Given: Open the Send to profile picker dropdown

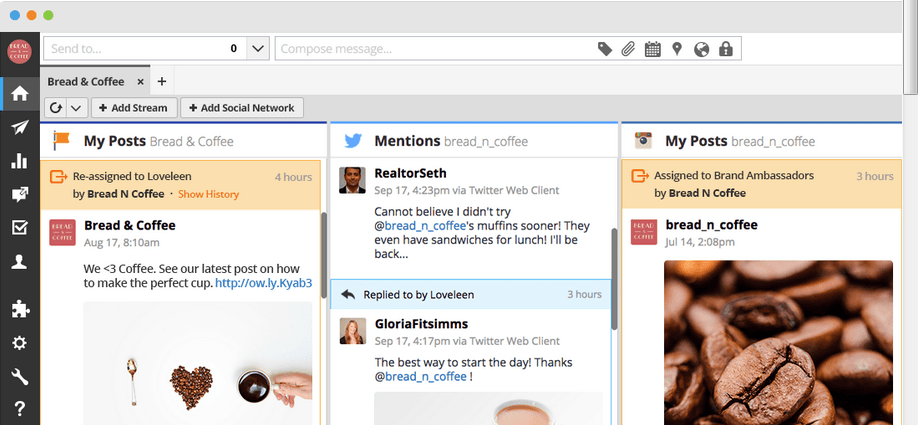Looking at the screenshot, I should (x=258, y=49).
